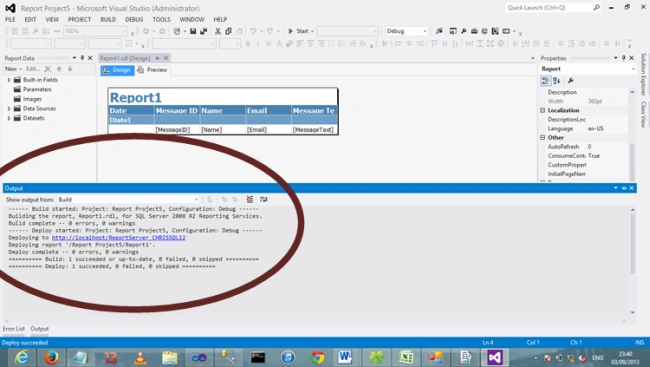Open the FILE menu
Image resolution: width=650 pixels, height=367 pixels.
tap(10, 19)
